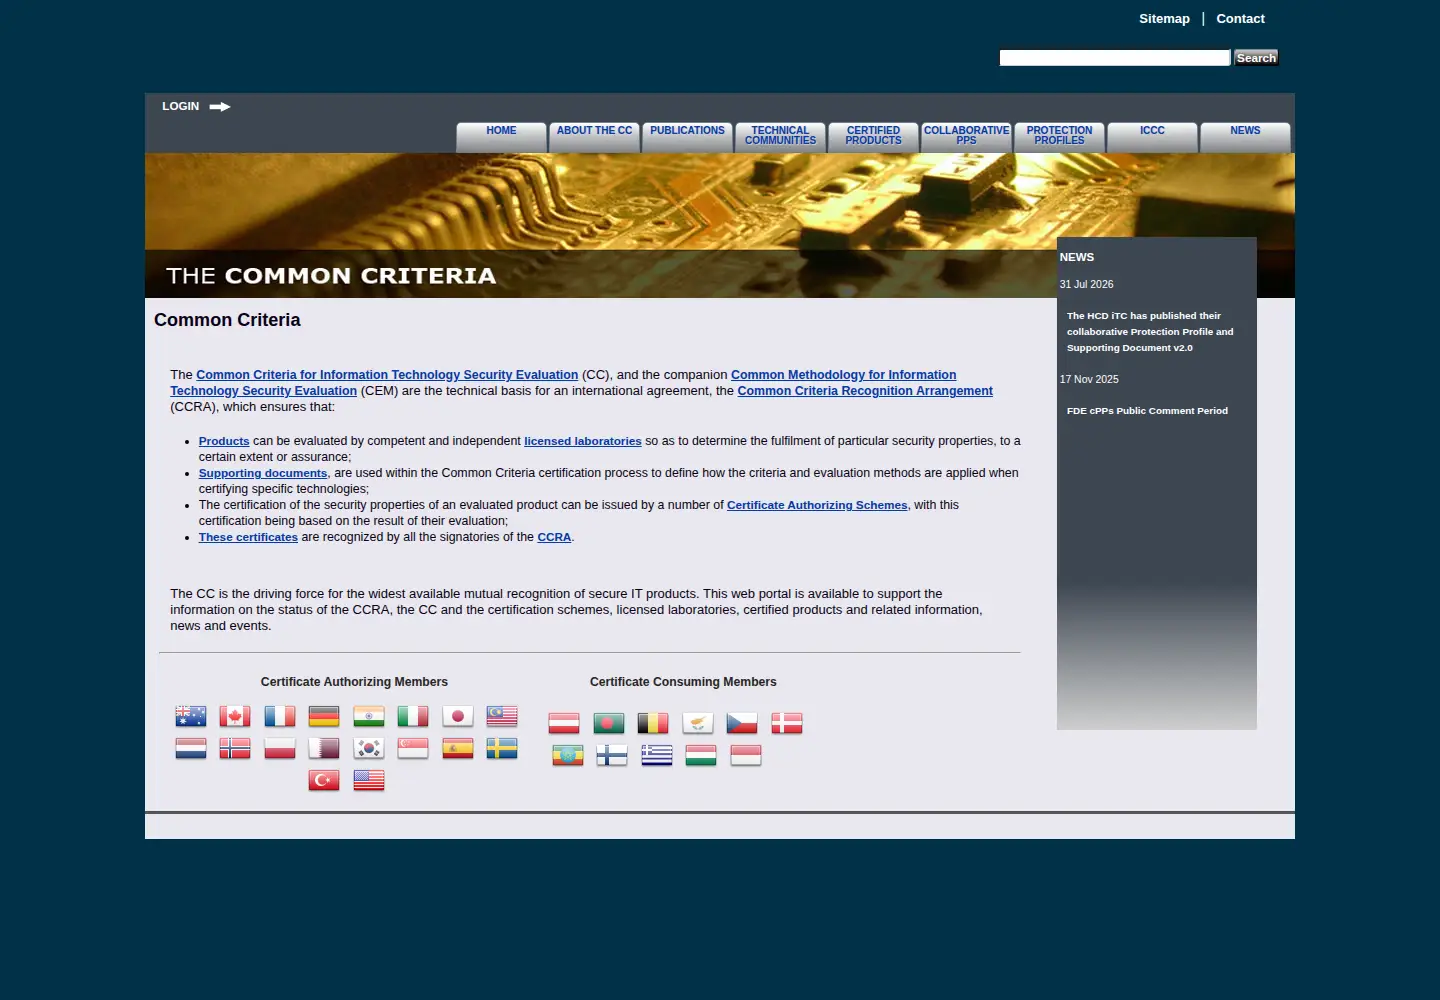
Task: Select the Norway flag icon
Action: (235, 748)
